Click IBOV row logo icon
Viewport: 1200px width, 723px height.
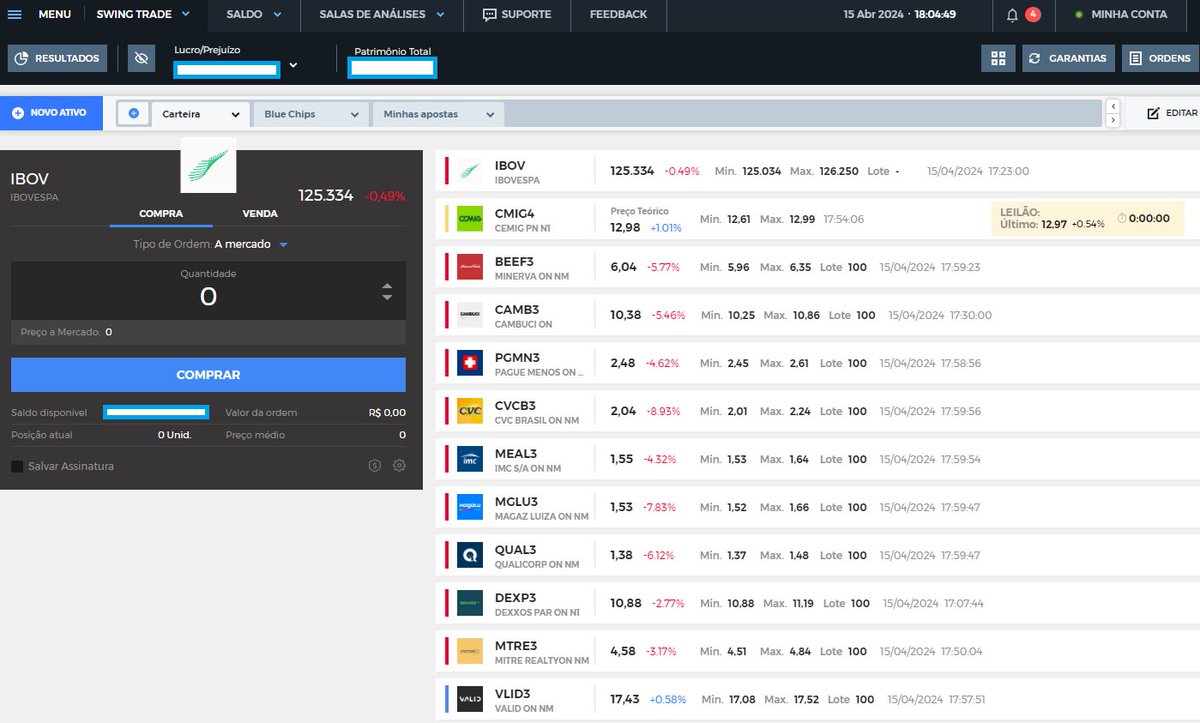pyautogui.click(x=470, y=171)
